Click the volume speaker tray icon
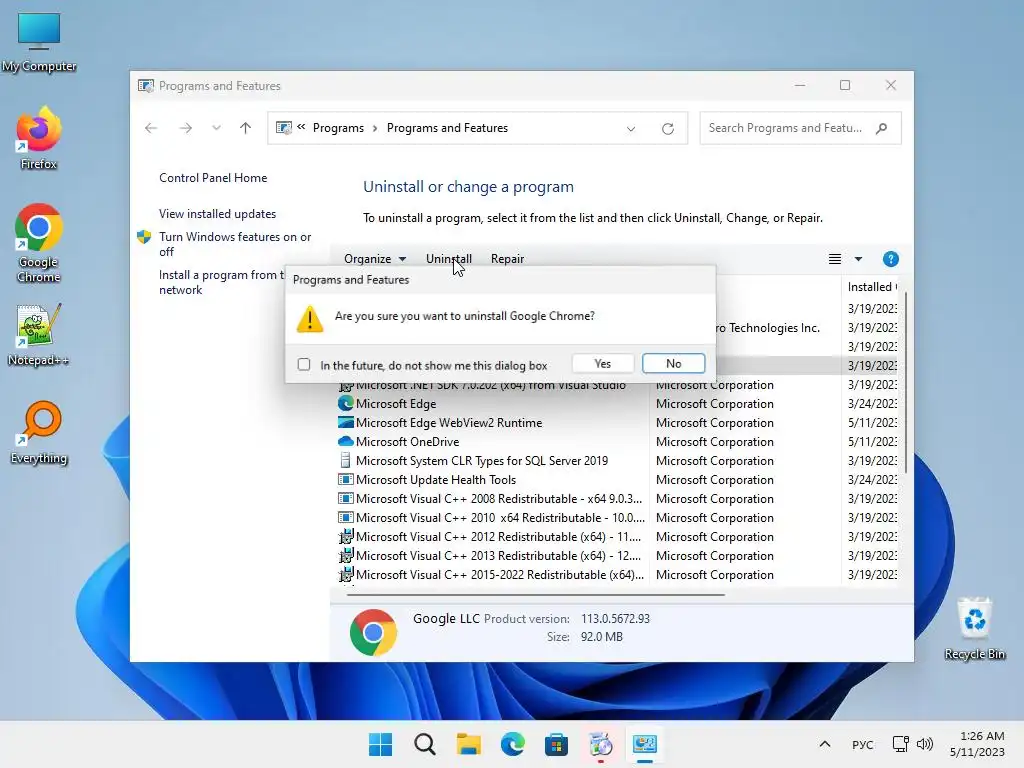This screenshot has height=768, width=1024. (925, 744)
